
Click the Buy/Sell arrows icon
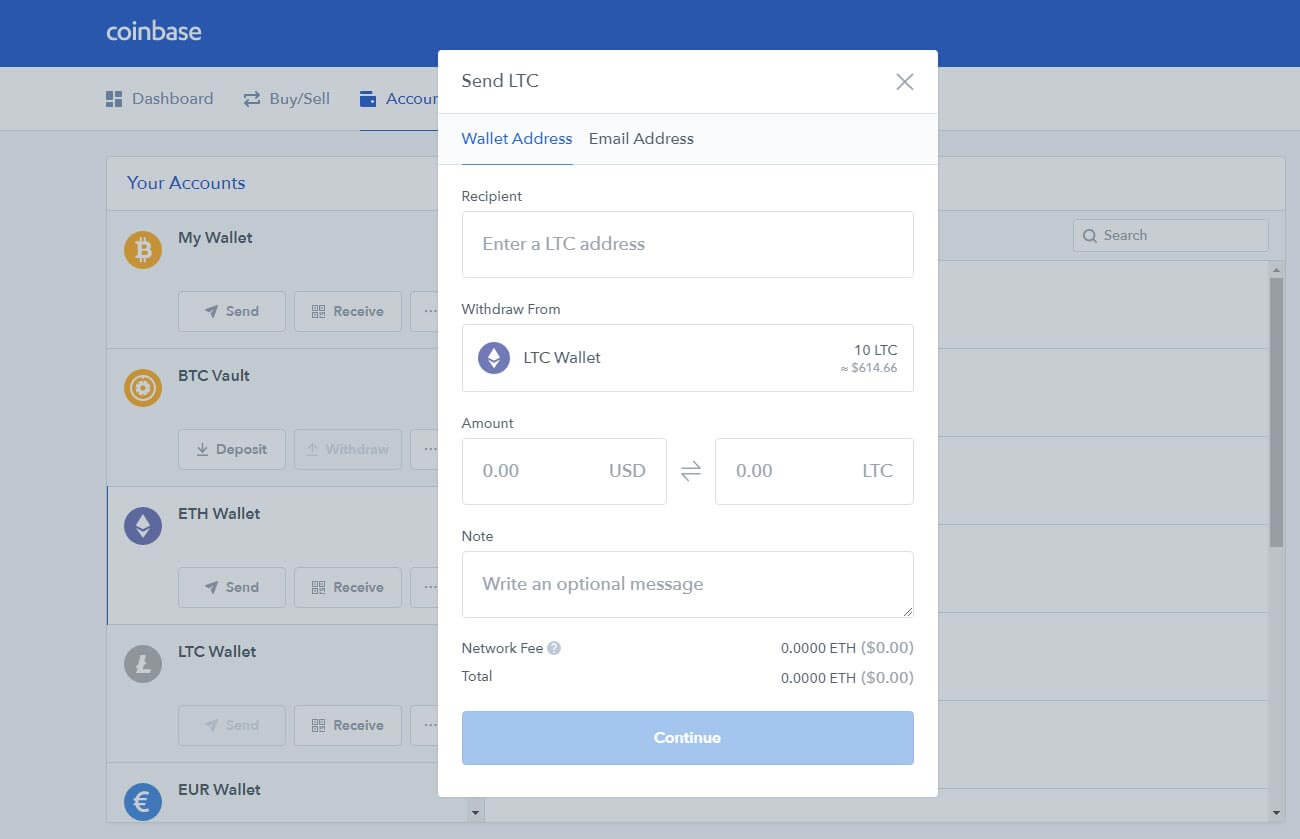(252, 99)
